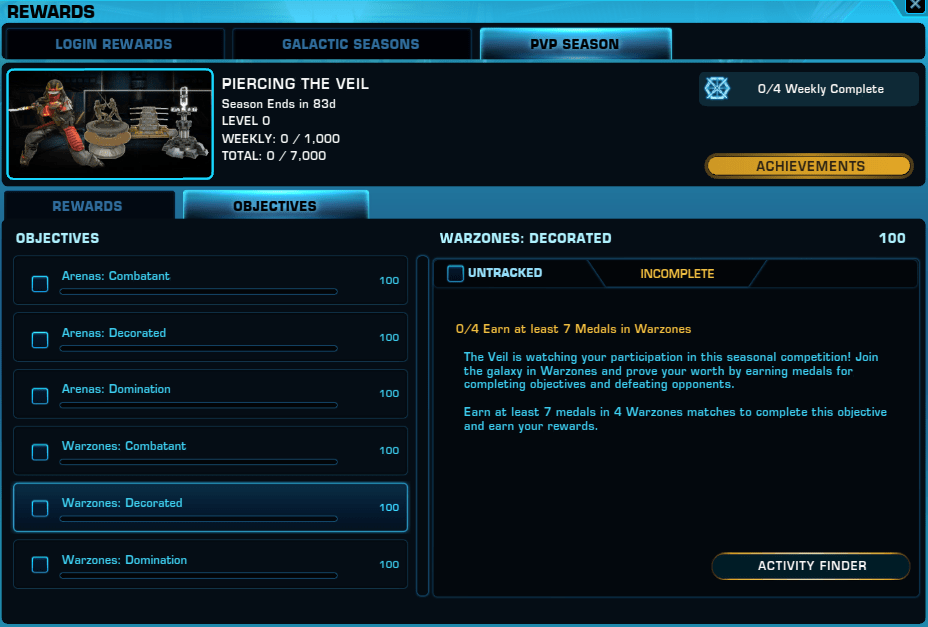Open the Achievements button
The width and height of the screenshot is (928, 627).
click(809, 166)
